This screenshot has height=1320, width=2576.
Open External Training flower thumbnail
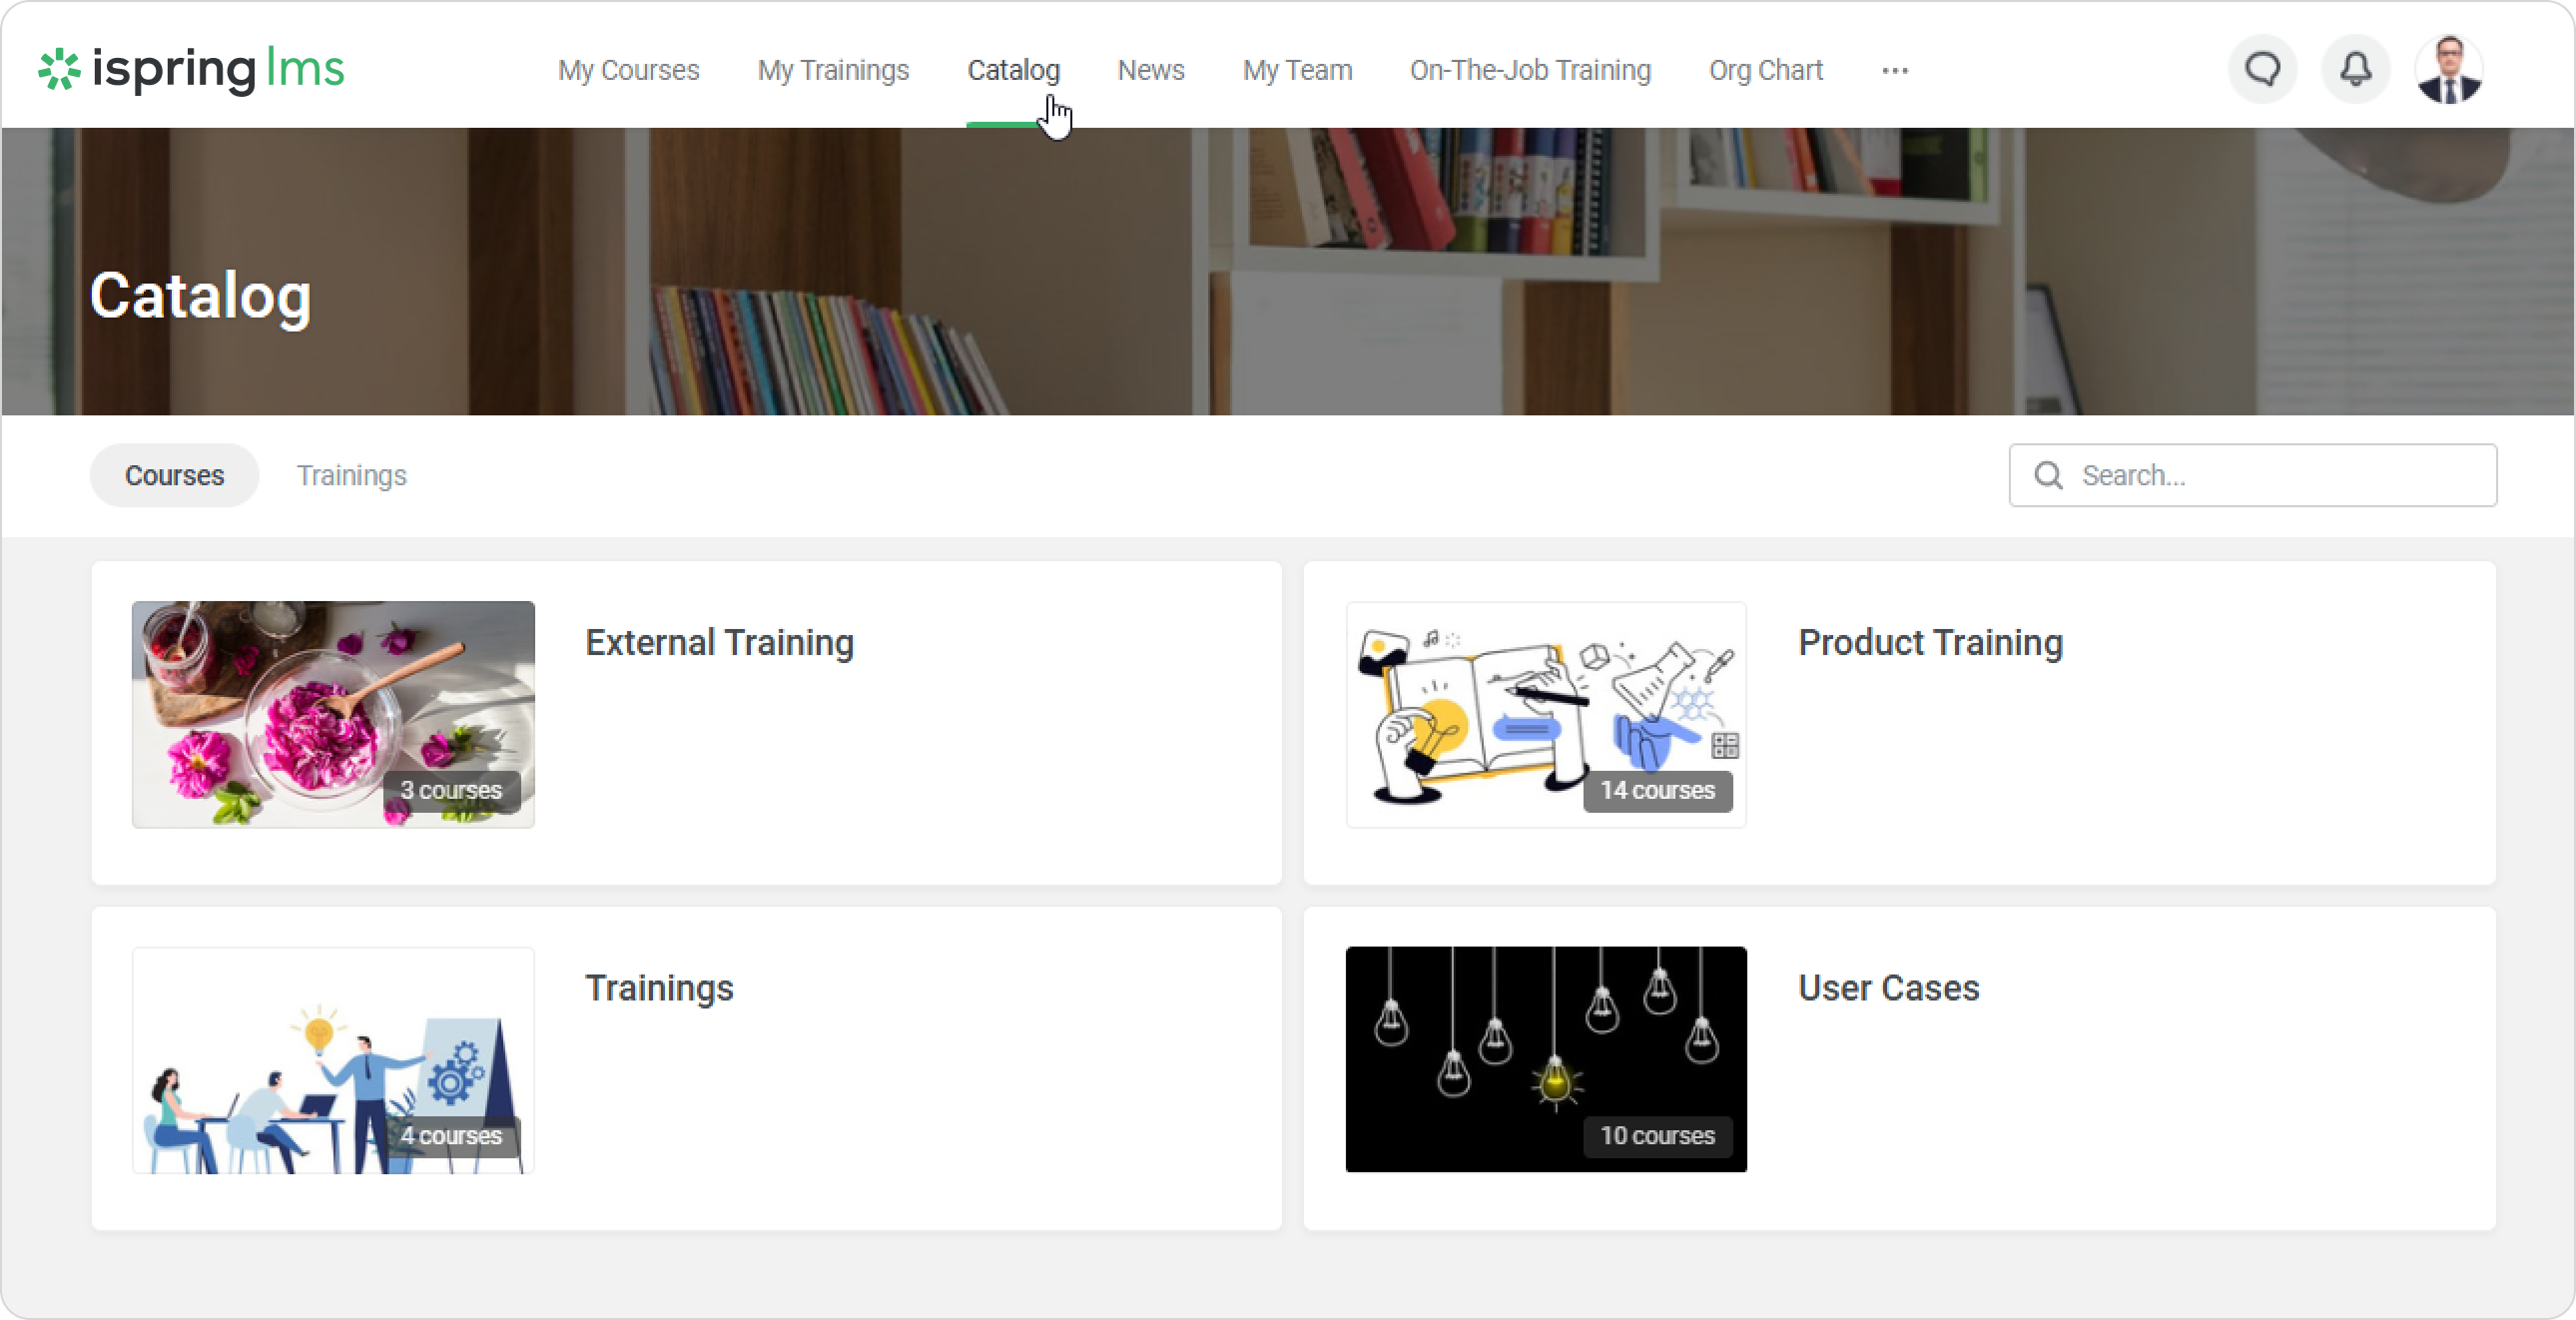333,714
